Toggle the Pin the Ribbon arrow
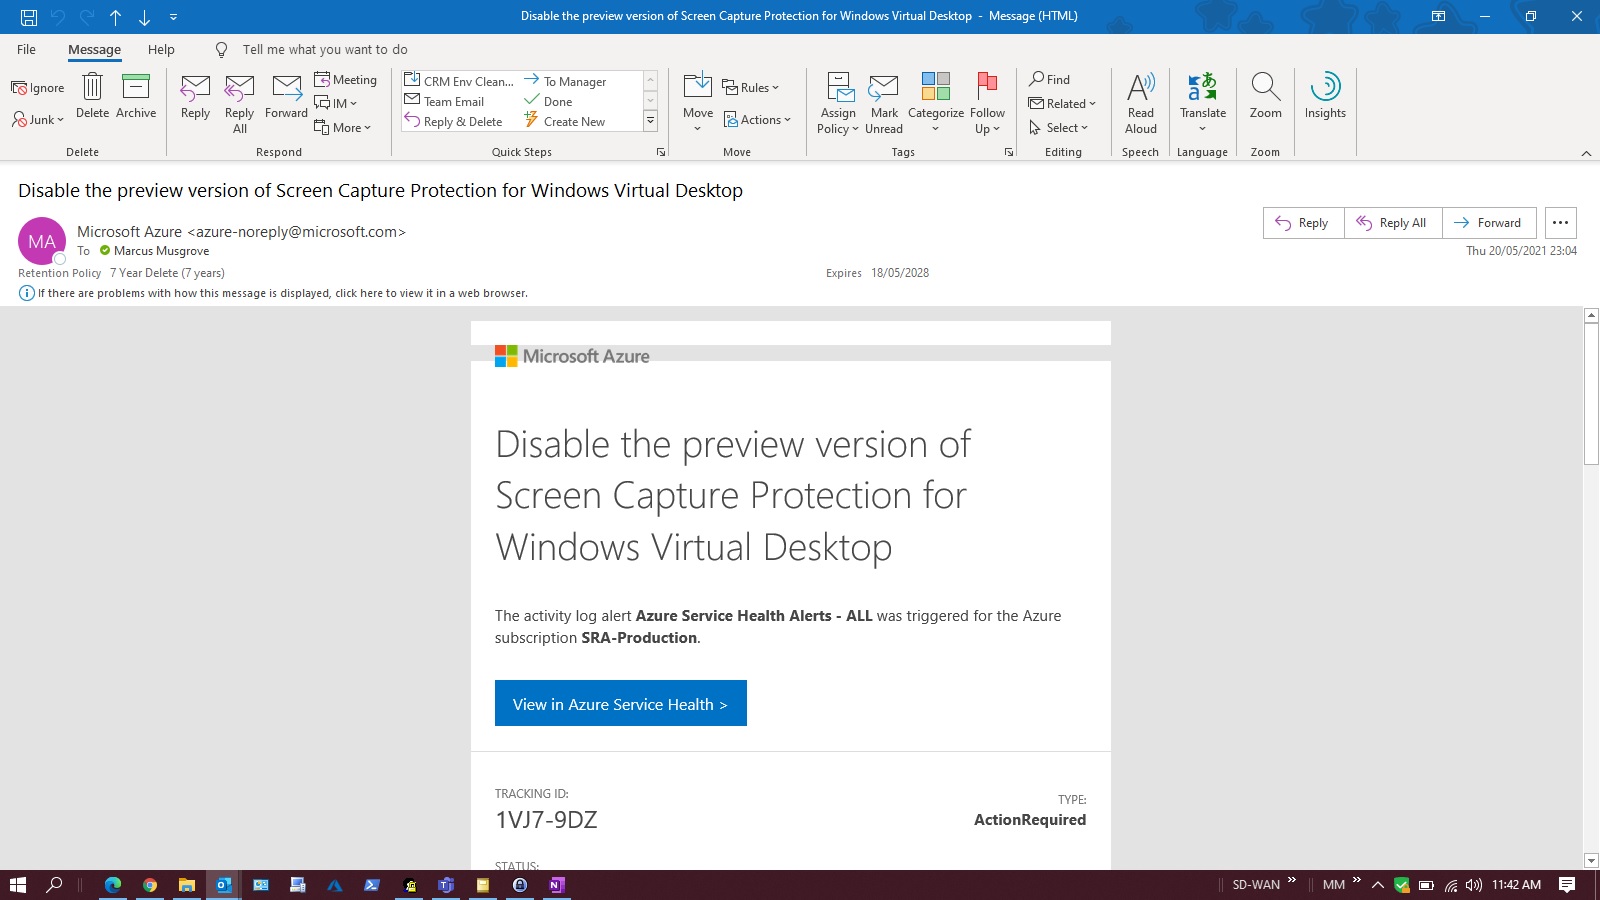This screenshot has width=1600, height=900. pyautogui.click(x=1588, y=154)
